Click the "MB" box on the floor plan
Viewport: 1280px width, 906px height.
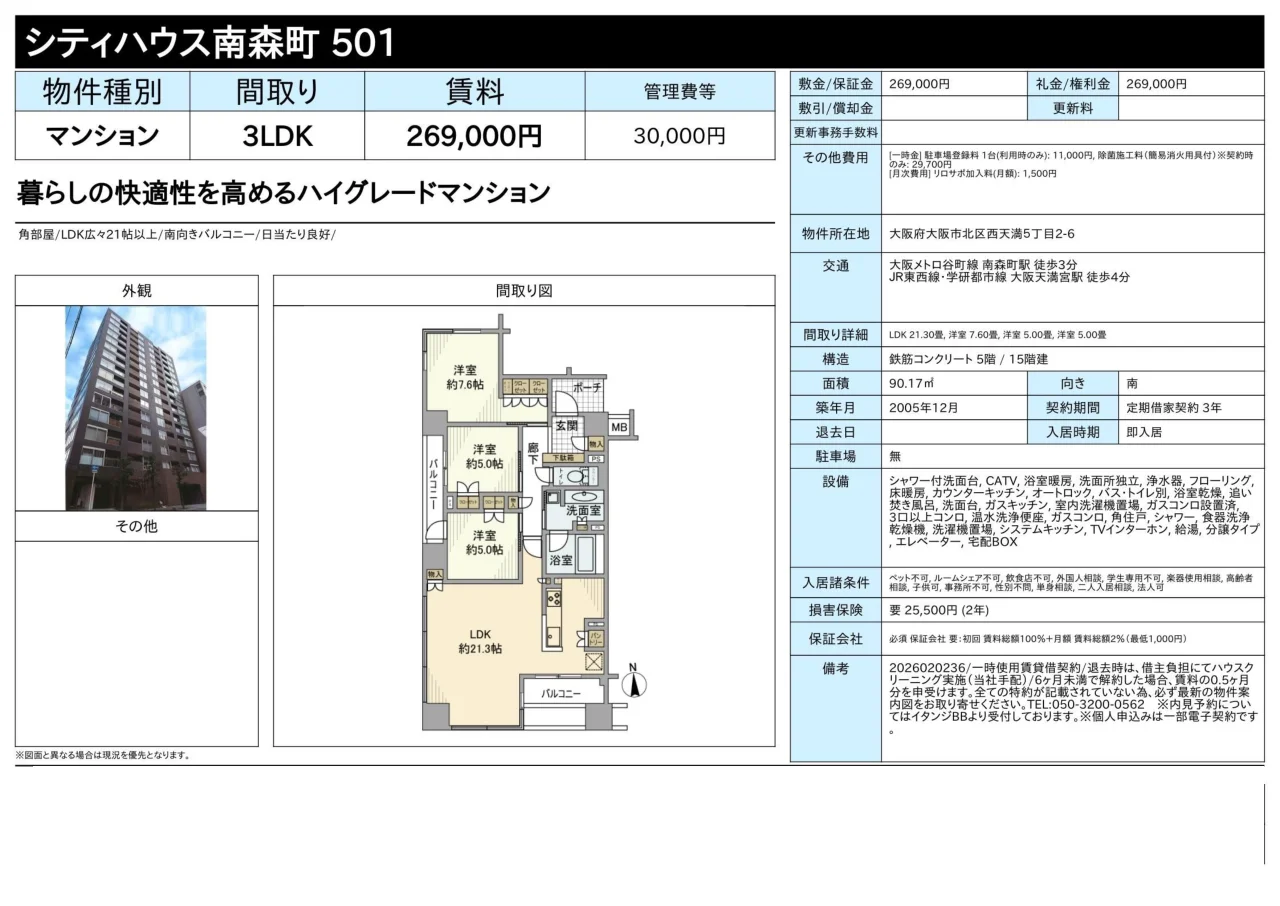click(619, 428)
